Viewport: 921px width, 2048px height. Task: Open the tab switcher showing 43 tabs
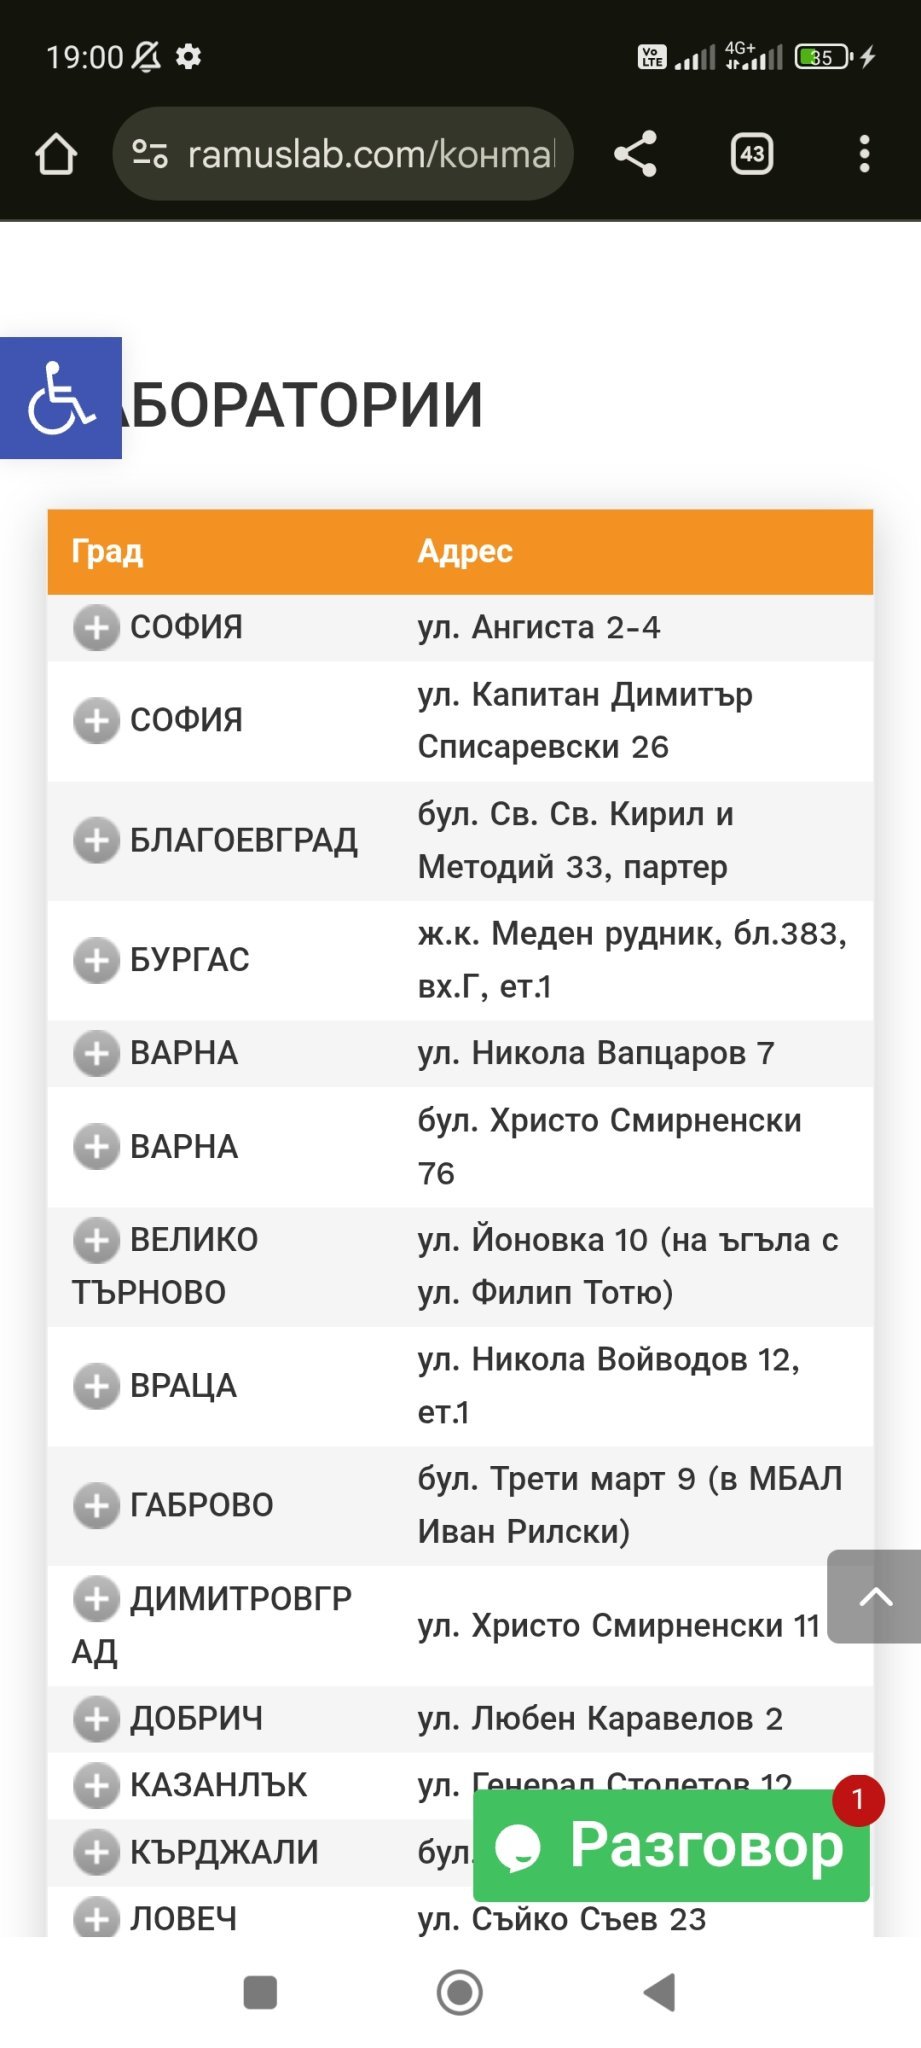(752, 154)
